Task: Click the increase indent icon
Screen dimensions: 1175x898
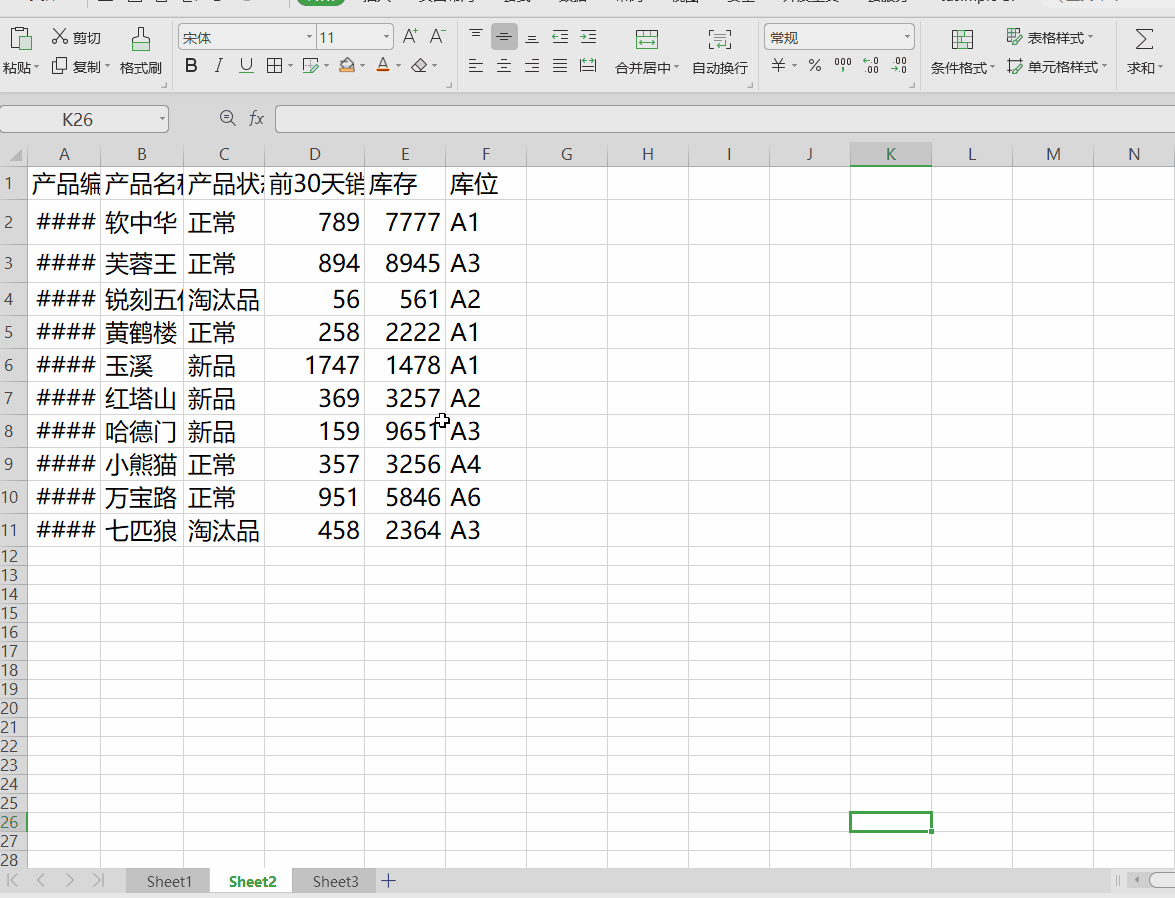Action: pyautogui.click(x=588, y=37)
